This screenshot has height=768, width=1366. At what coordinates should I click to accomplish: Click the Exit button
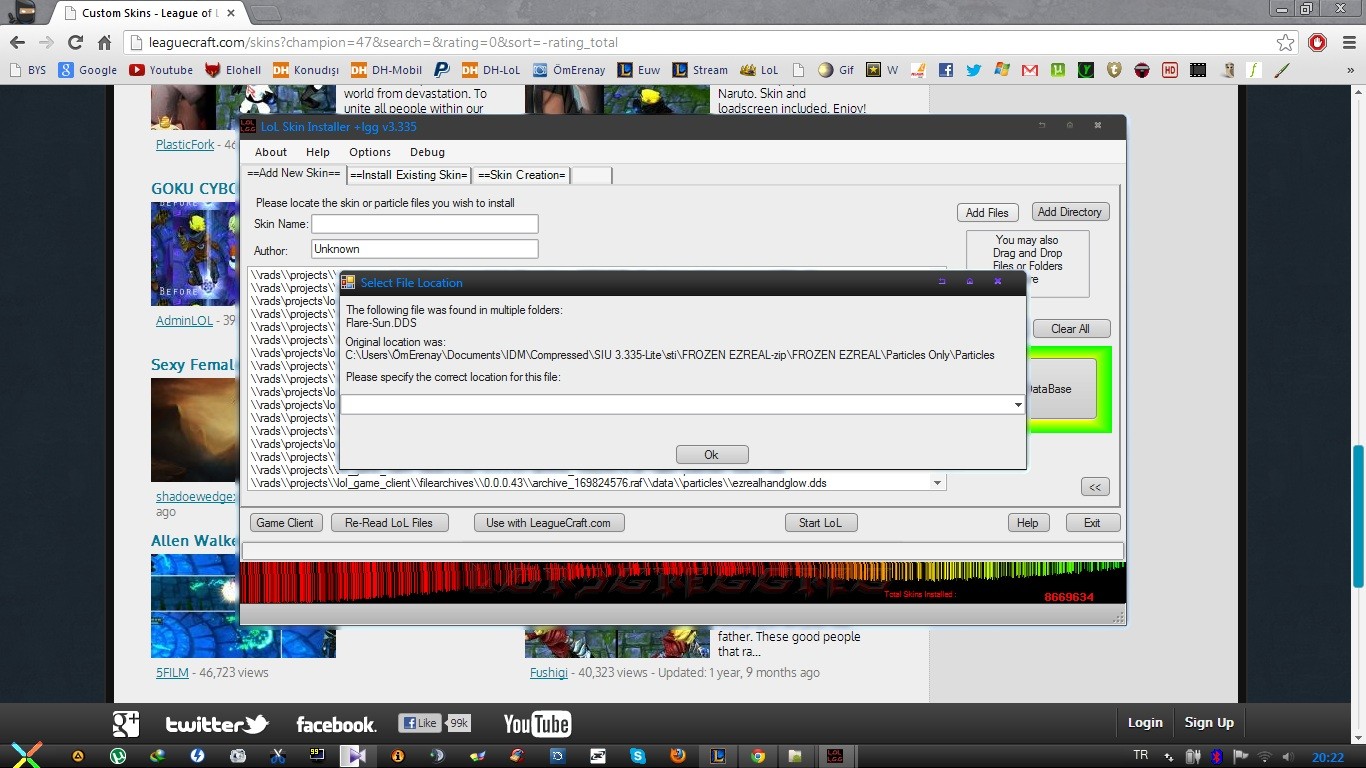point(1092,523)
